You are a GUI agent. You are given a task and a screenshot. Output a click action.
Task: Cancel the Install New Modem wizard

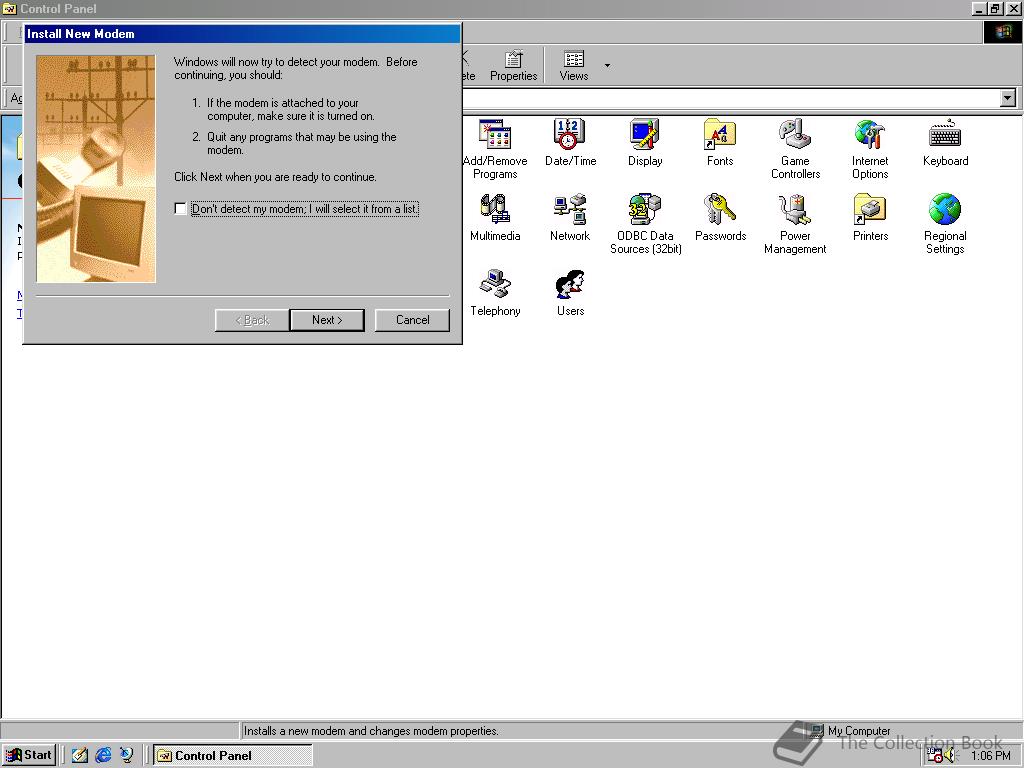coord(412,320)
